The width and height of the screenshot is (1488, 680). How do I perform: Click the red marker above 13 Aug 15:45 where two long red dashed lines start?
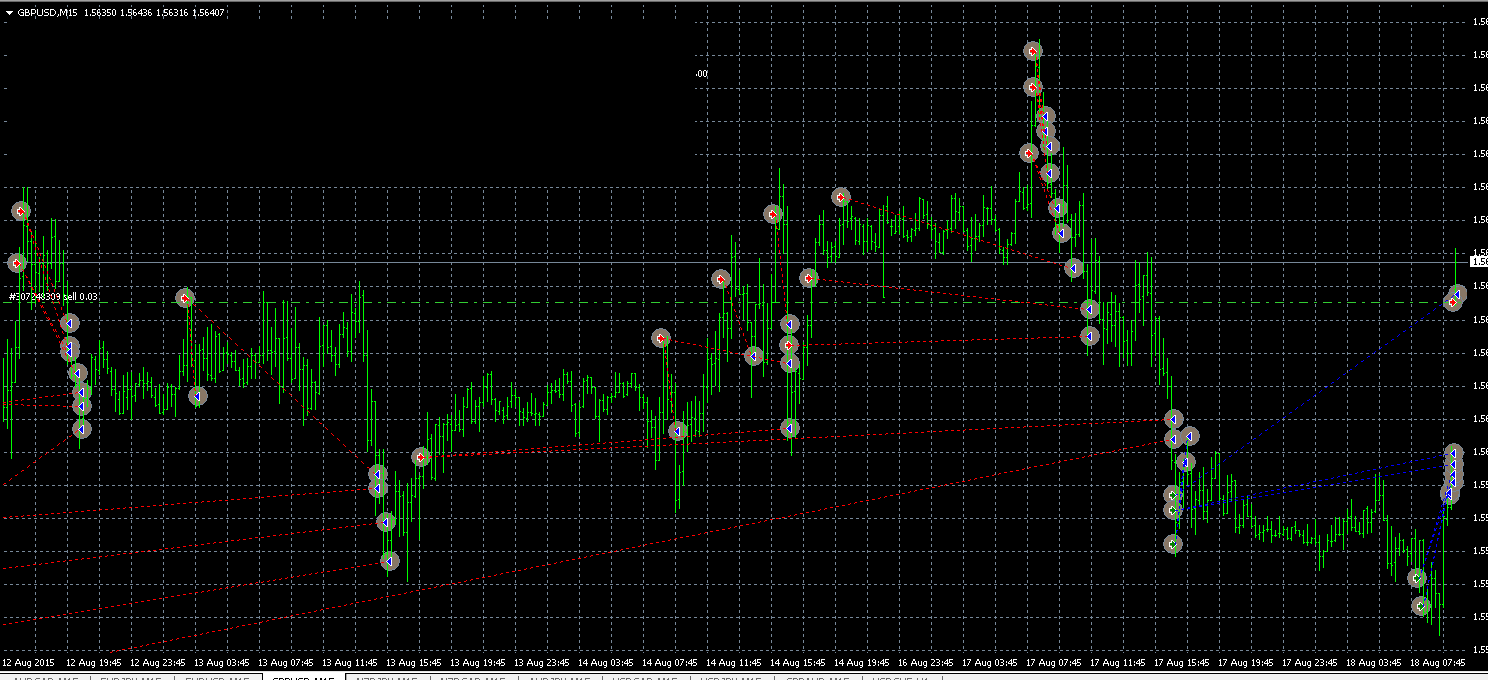[421, 457]
